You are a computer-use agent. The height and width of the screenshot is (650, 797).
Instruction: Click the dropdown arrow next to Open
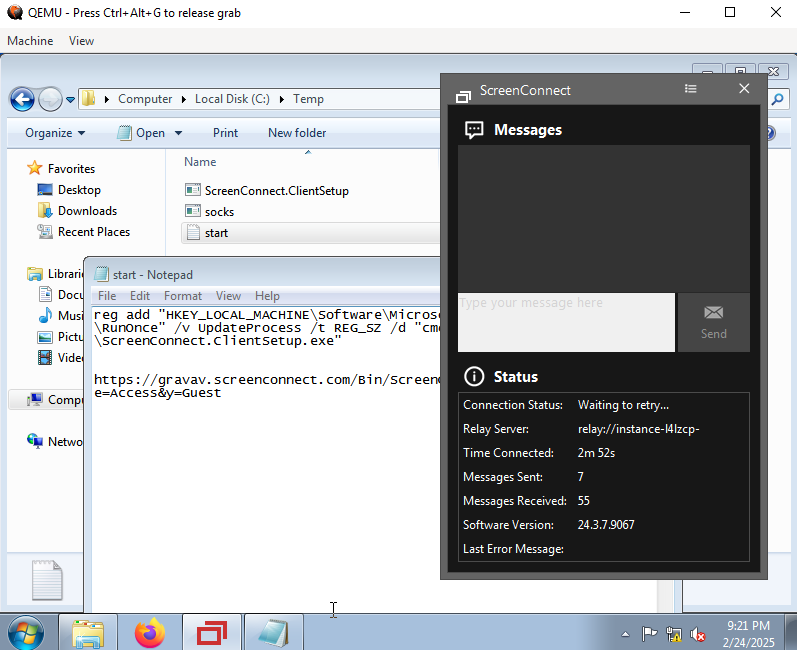click(x=179, y=133)
